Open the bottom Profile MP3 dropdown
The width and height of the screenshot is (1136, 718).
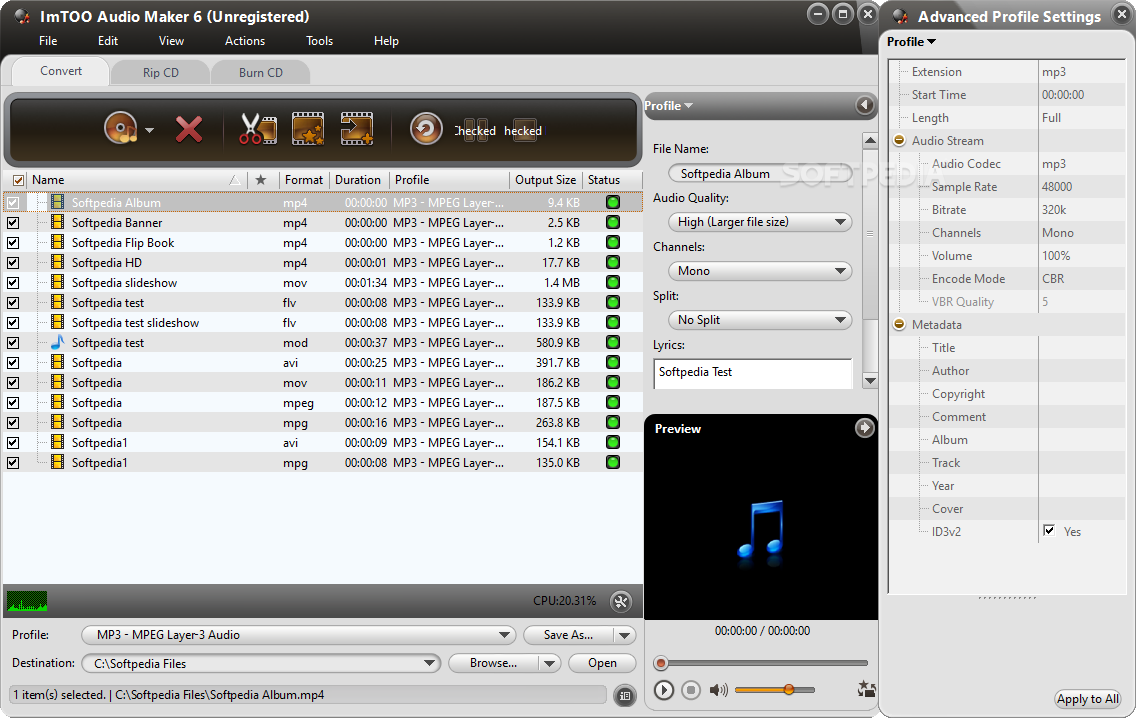(x=298, y=635)
